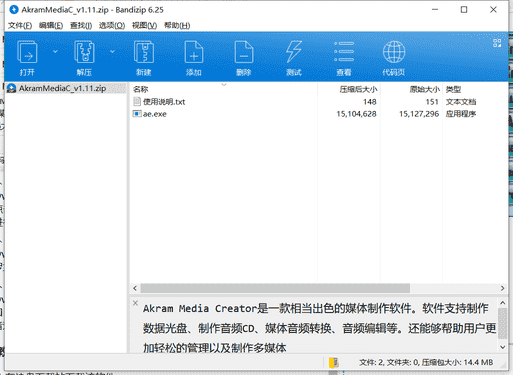Click the Bandizip icon in the title bar
513x375 pixels.
click(x=14, y=10)
